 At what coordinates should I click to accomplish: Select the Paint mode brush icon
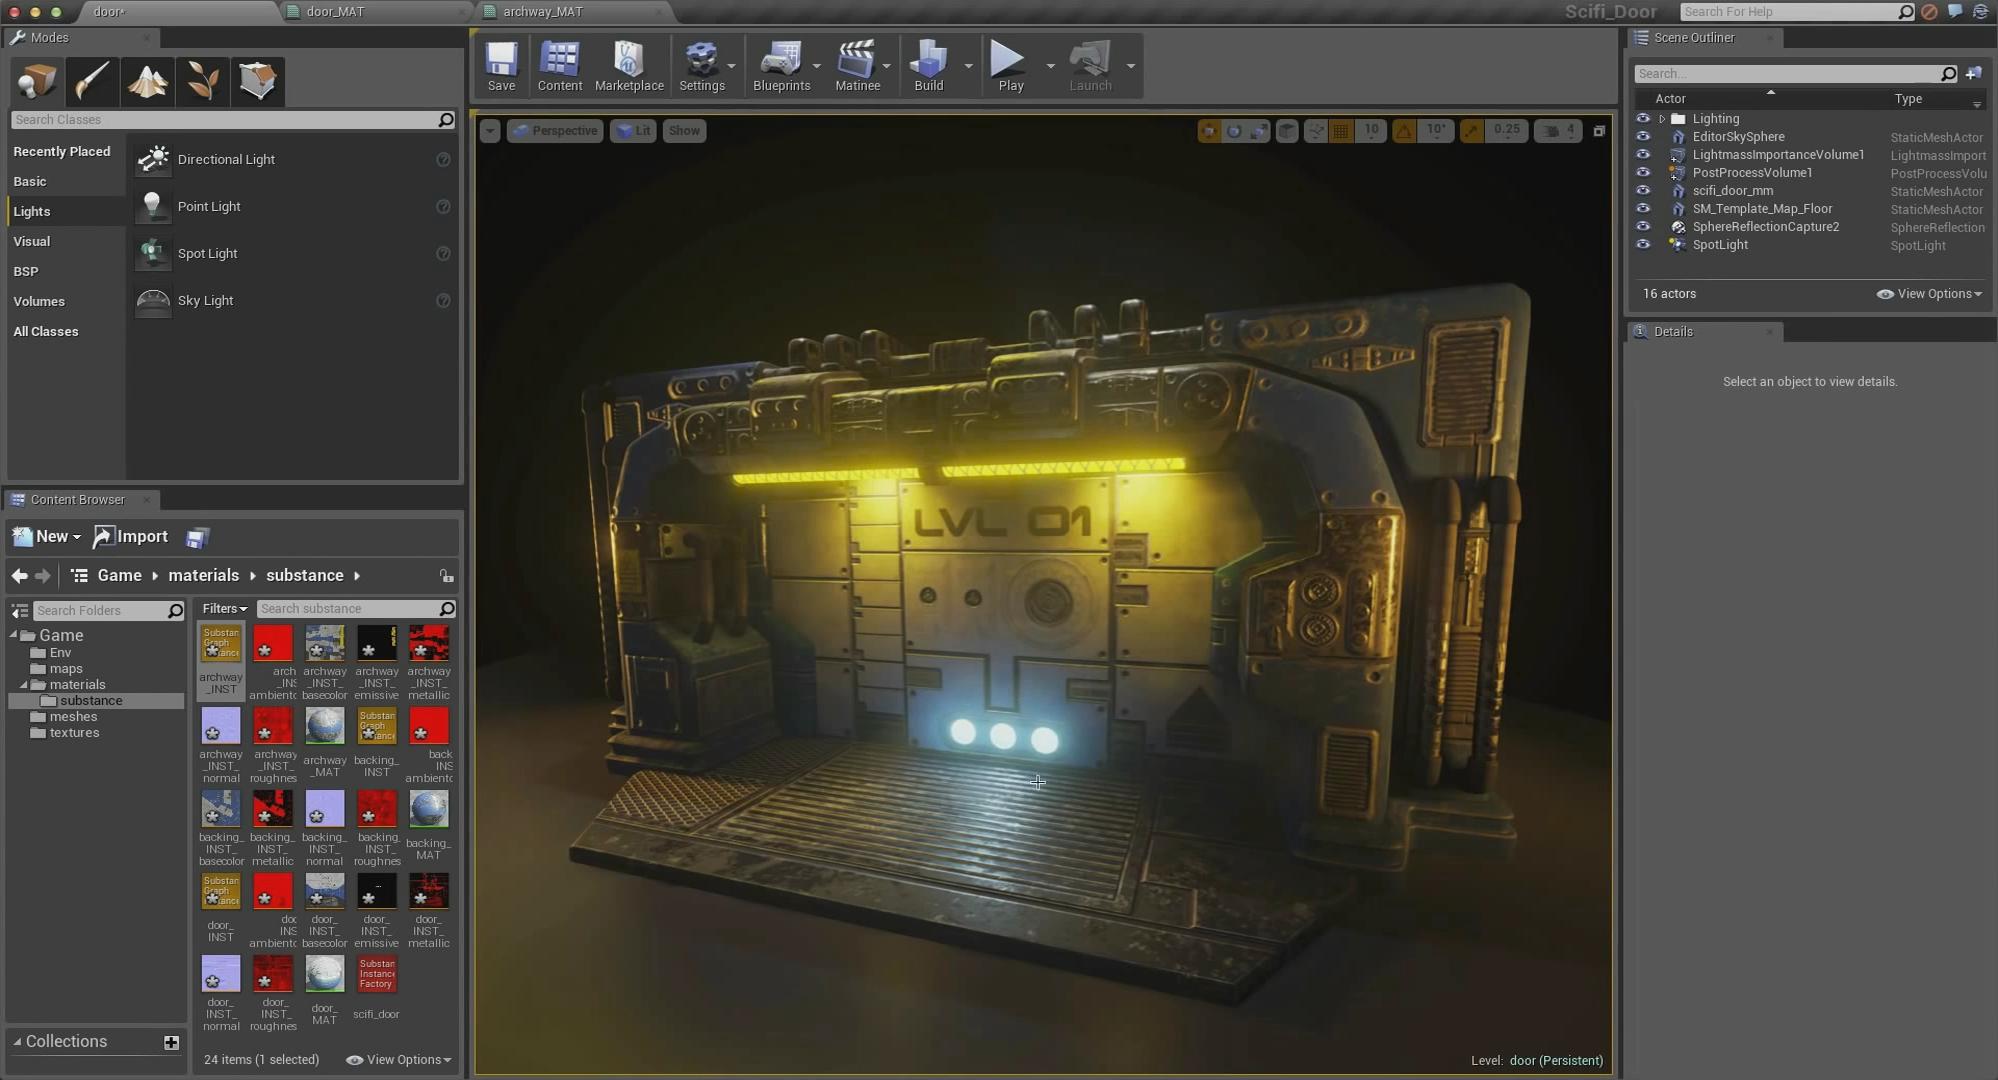tap(92, 81)
